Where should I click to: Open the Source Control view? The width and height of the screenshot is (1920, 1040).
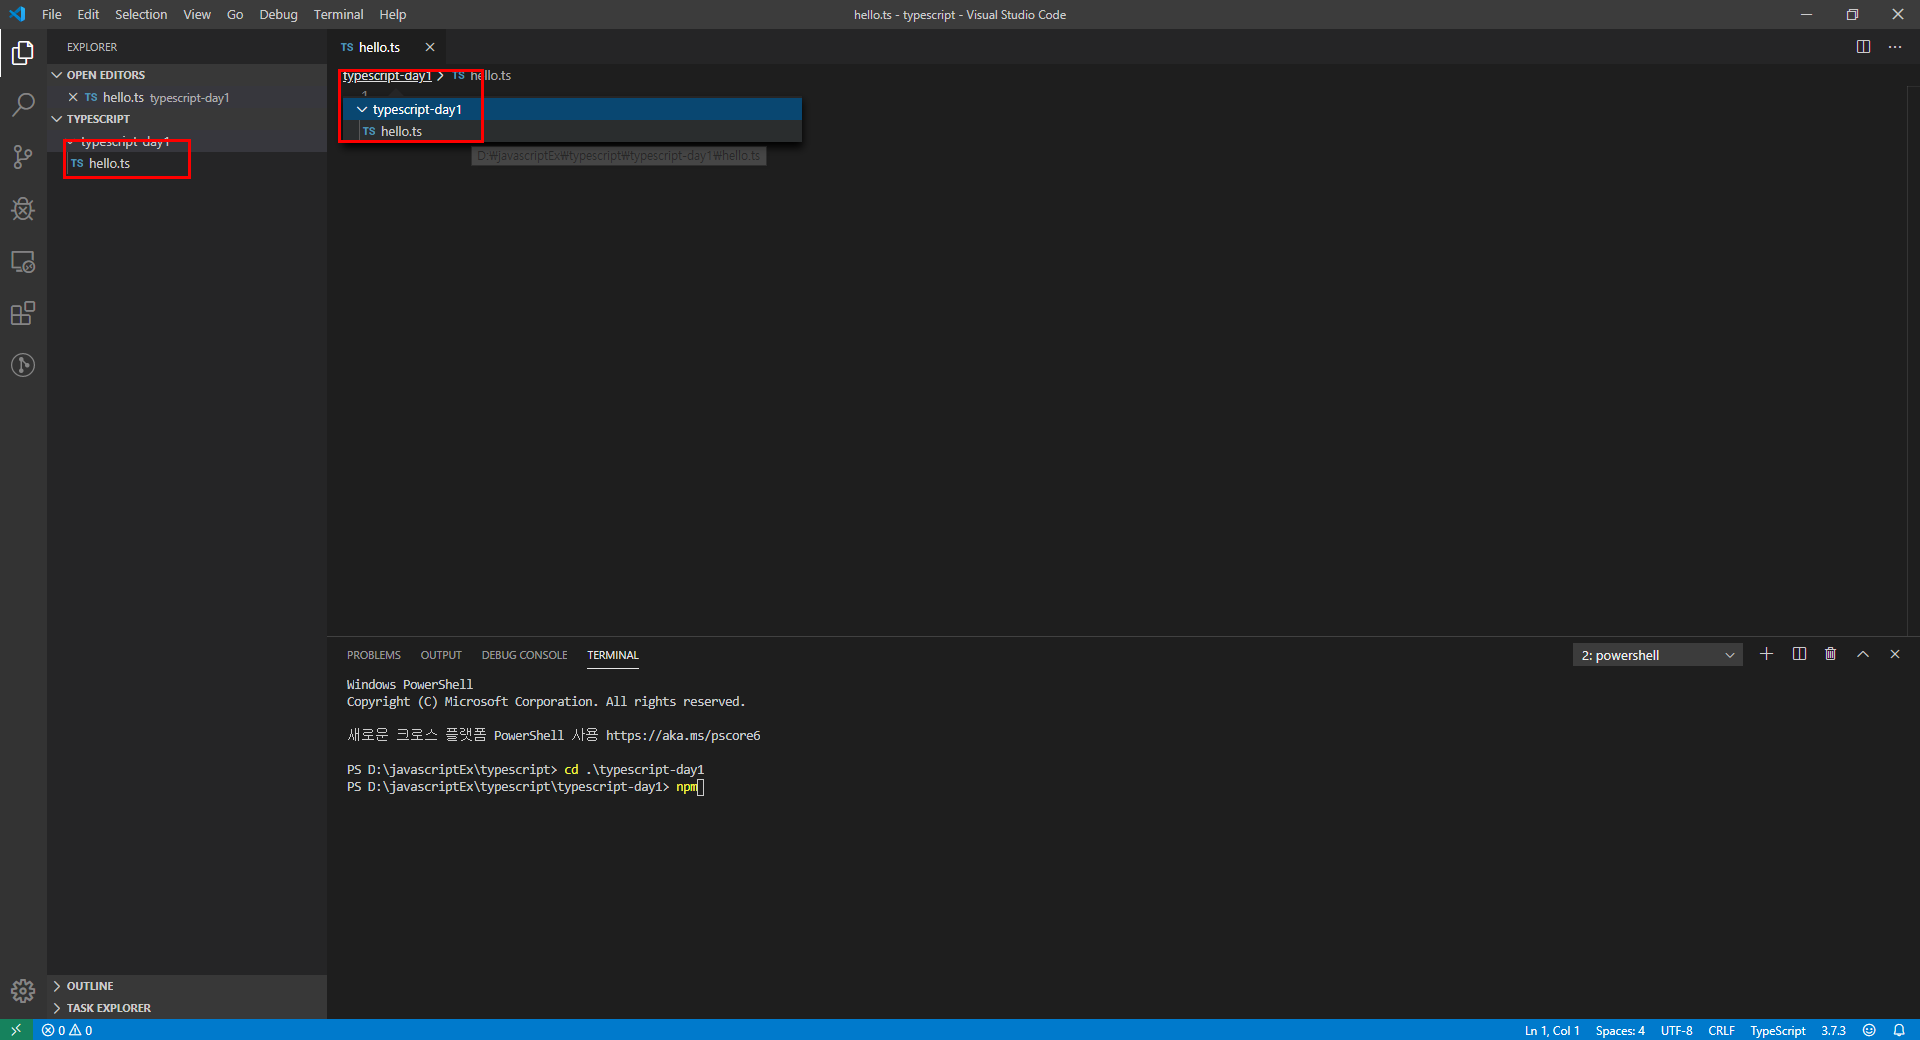click(x=23, y=157)
